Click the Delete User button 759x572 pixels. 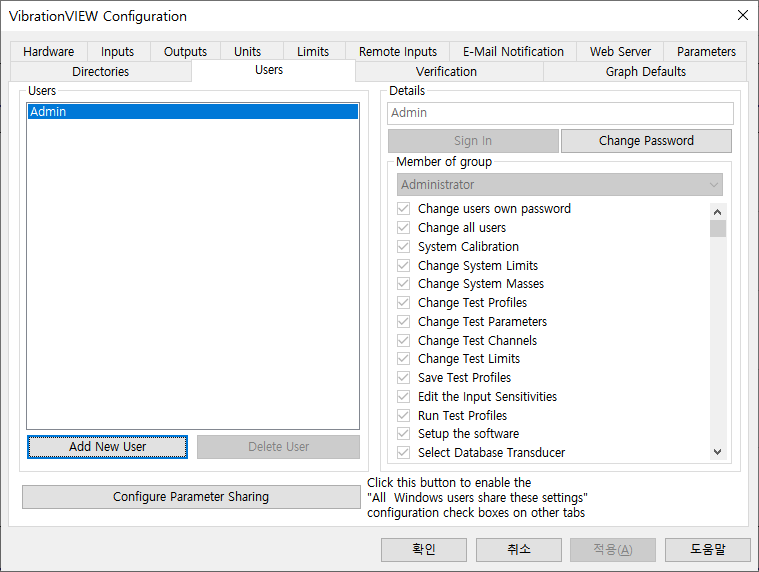pos(278,447)
